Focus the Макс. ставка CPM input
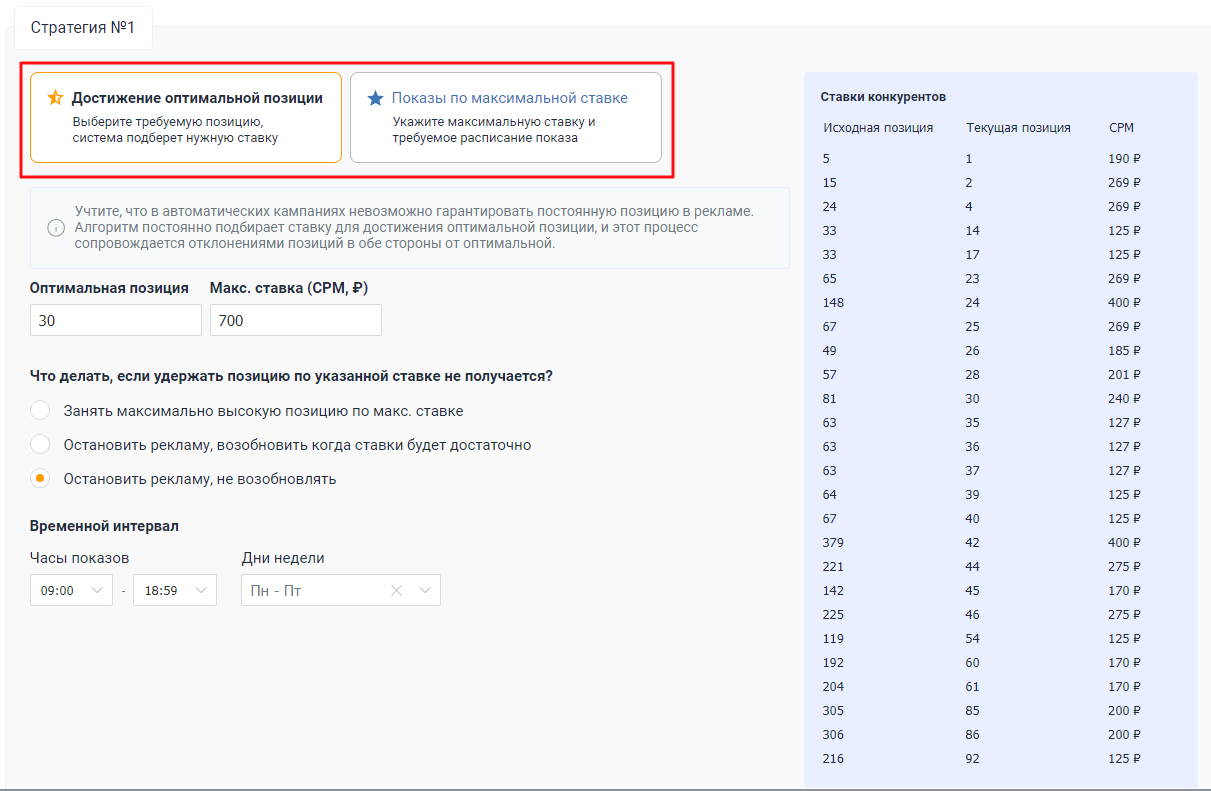1211x791 pixels. 296,320
